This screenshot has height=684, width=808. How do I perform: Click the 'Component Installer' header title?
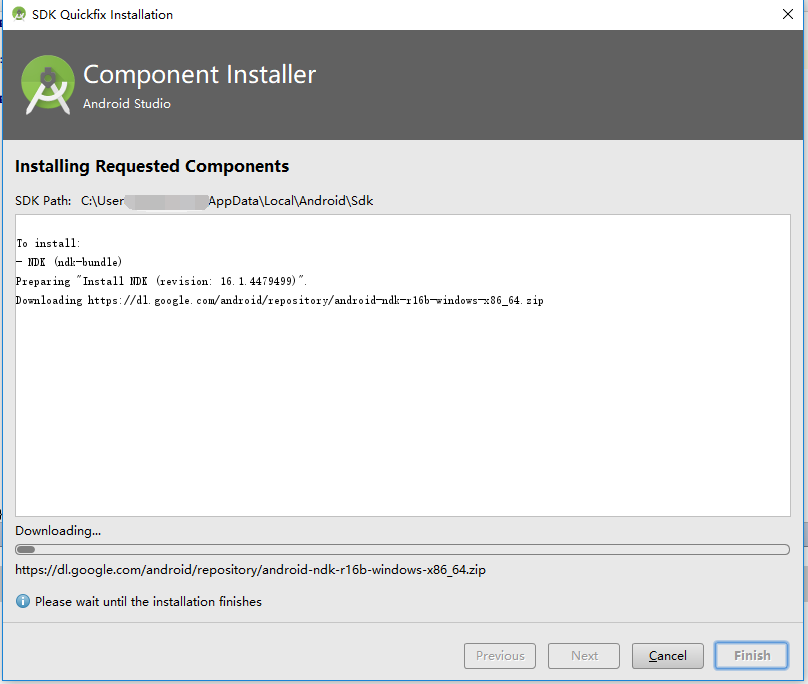point(199,75)
